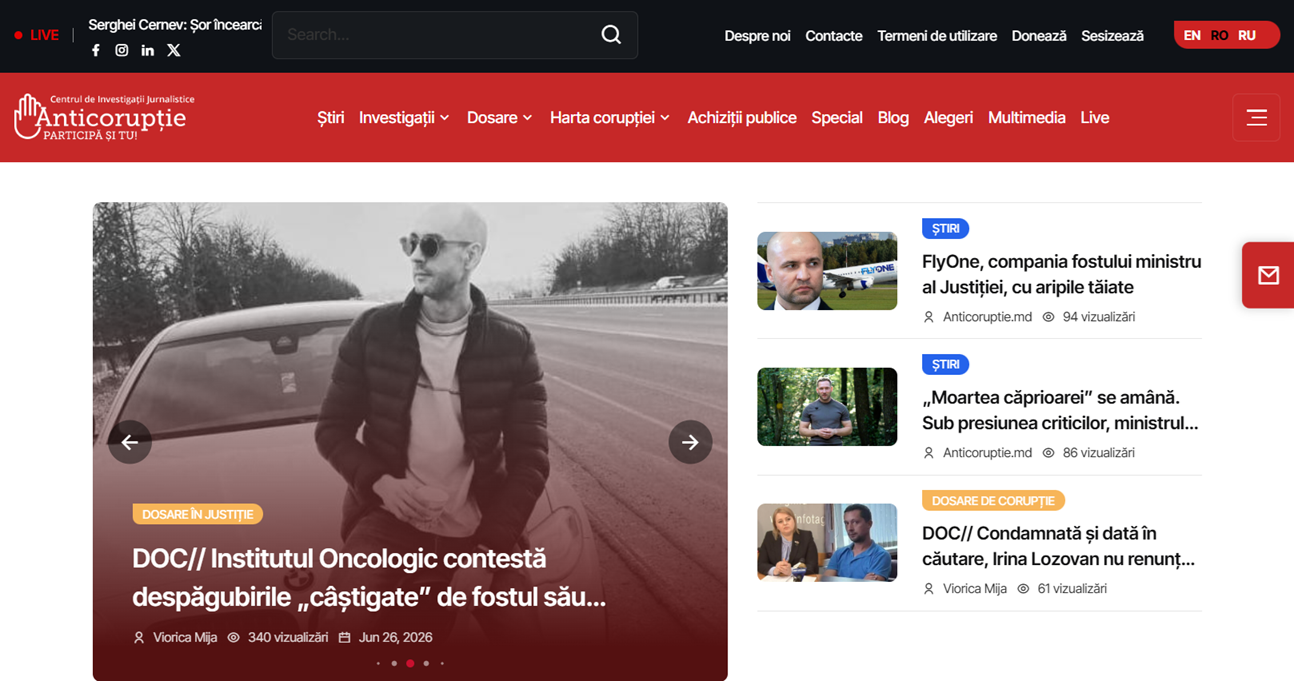Expand the Investigații dropdown
The height and width of the screenshot is (681, 1294).
pos(404,117)
